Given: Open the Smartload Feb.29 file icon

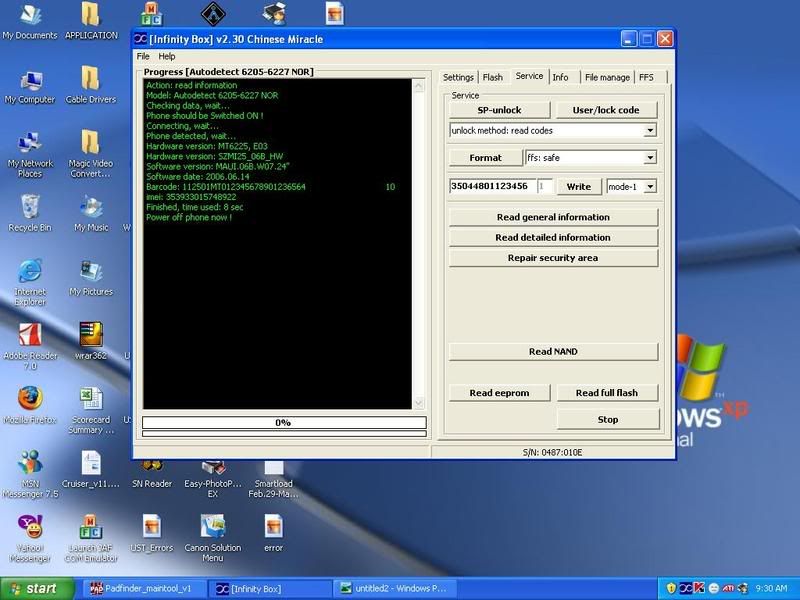Looking at the screenshot, I should [273, 480].
